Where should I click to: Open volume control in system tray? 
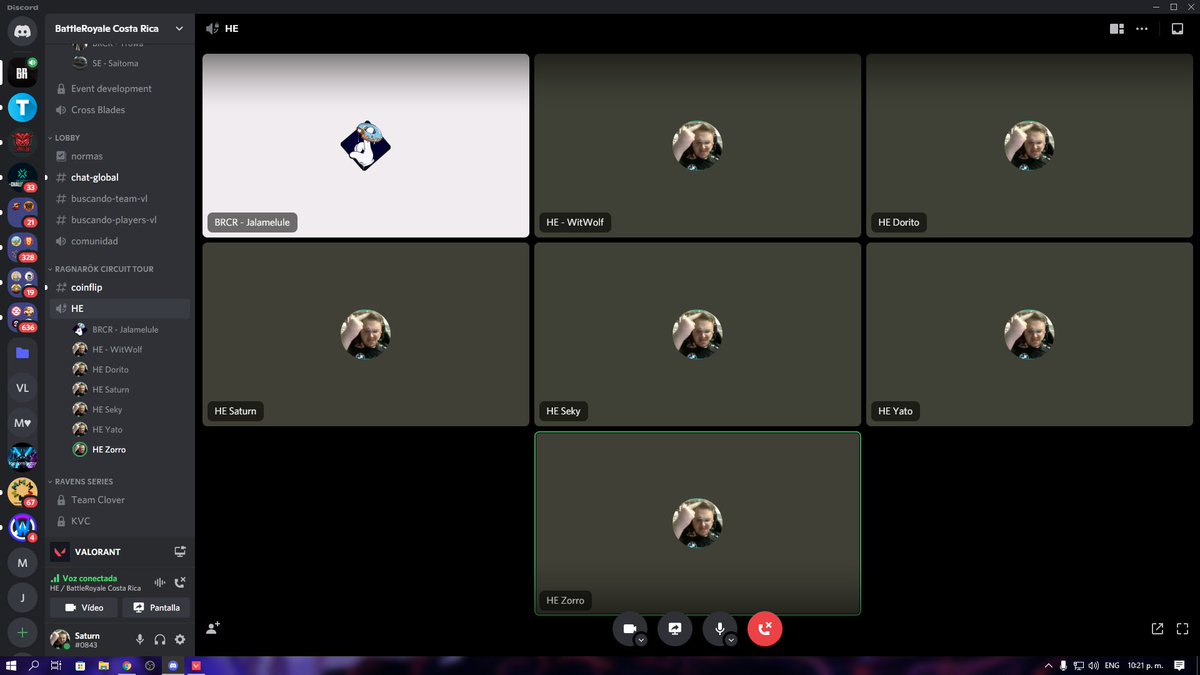[x=1093, y=665]
